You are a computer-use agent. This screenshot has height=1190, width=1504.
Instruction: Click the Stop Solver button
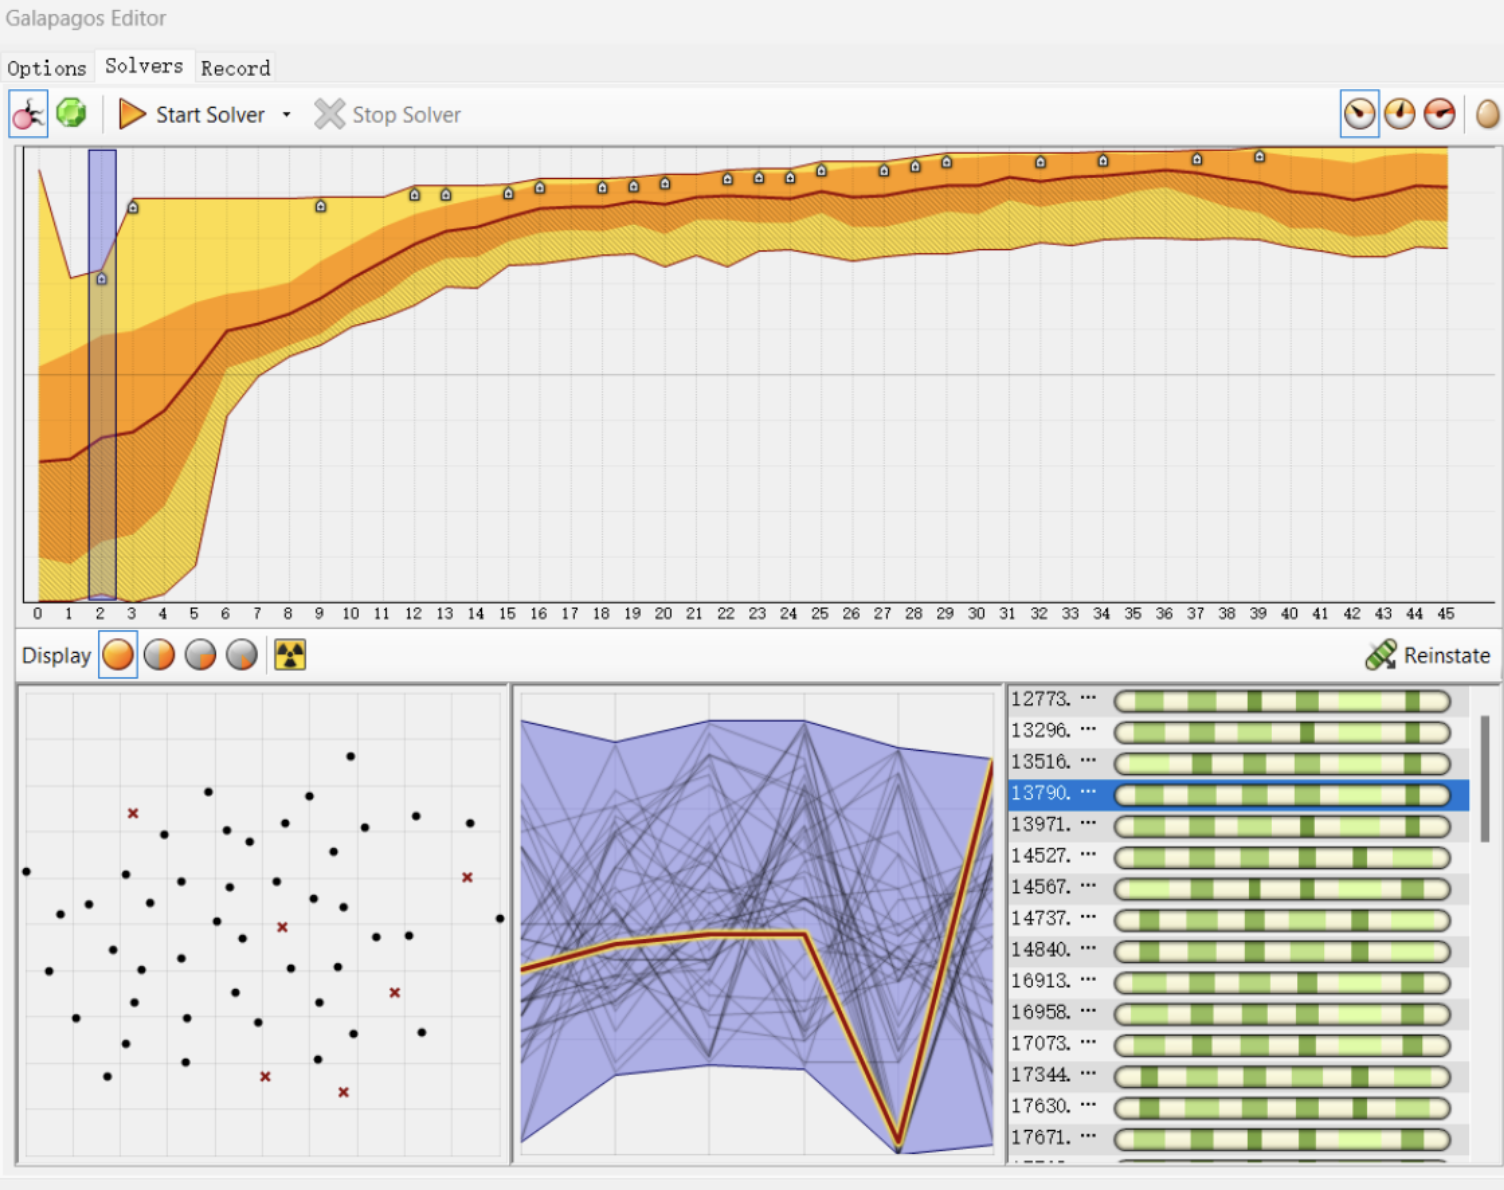[388, 115]
